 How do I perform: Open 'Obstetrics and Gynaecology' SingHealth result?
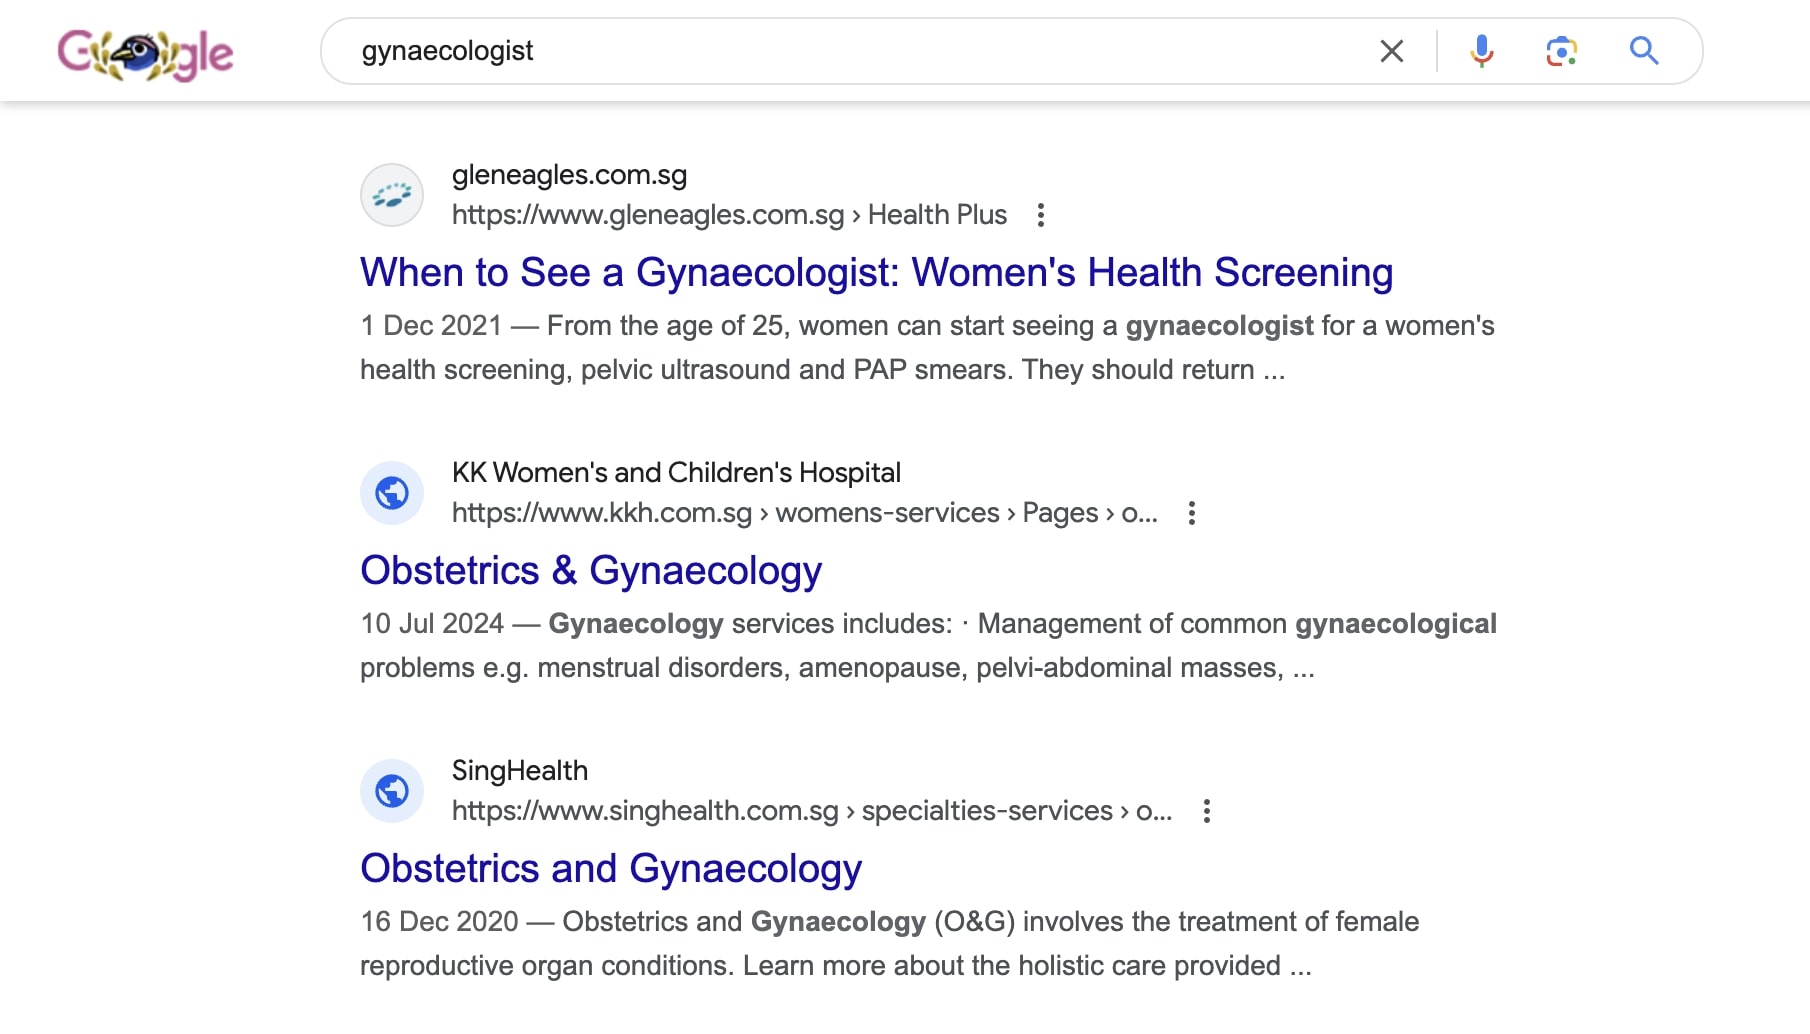[611, 868]
